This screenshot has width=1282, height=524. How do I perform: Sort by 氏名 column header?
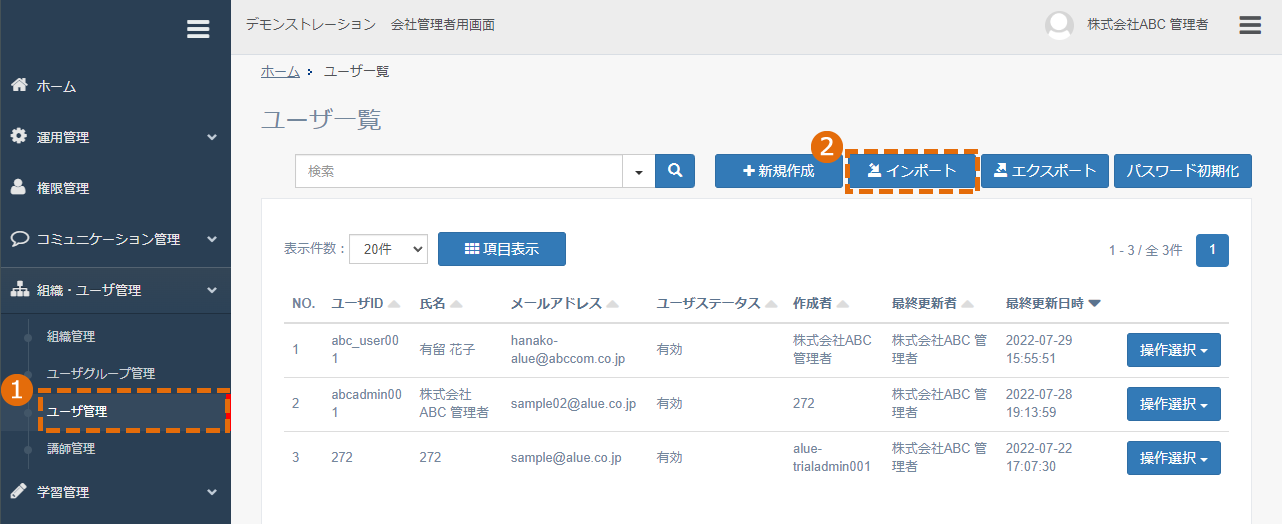pos(441,304)
